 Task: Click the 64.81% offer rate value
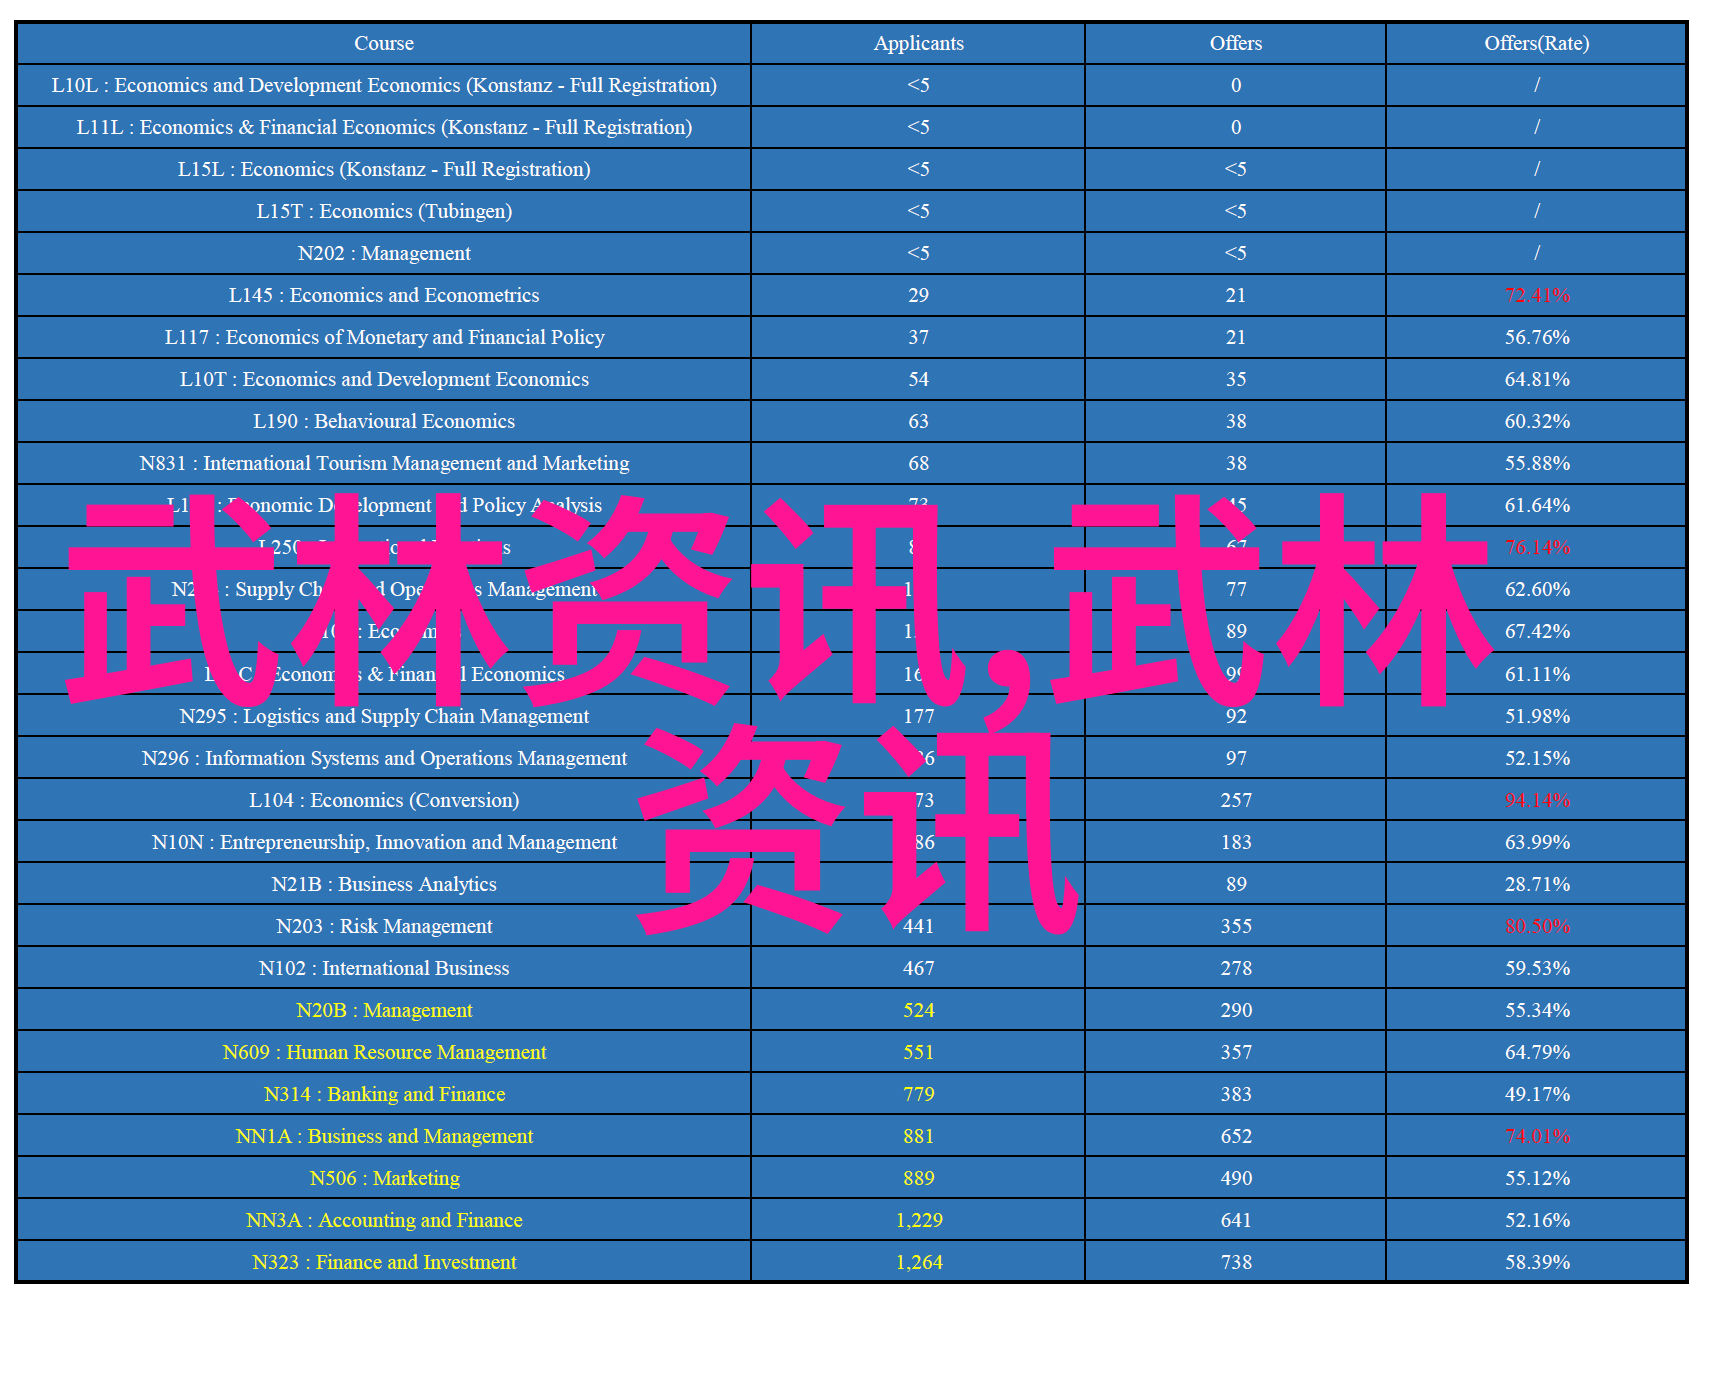(x=1537, y=379)
